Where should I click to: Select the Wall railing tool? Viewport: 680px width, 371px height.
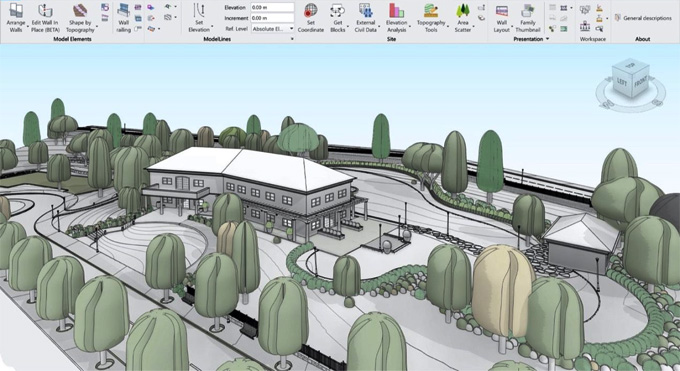pos(124,17)
